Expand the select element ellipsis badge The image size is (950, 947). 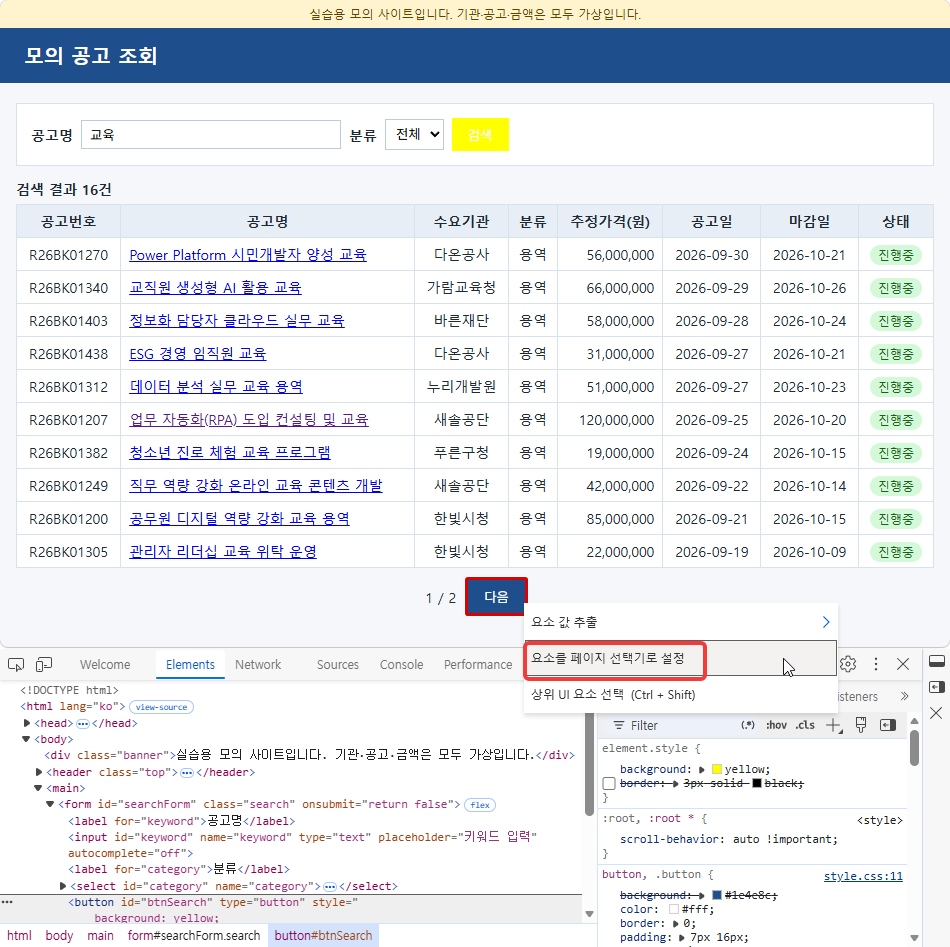[330, 886]
